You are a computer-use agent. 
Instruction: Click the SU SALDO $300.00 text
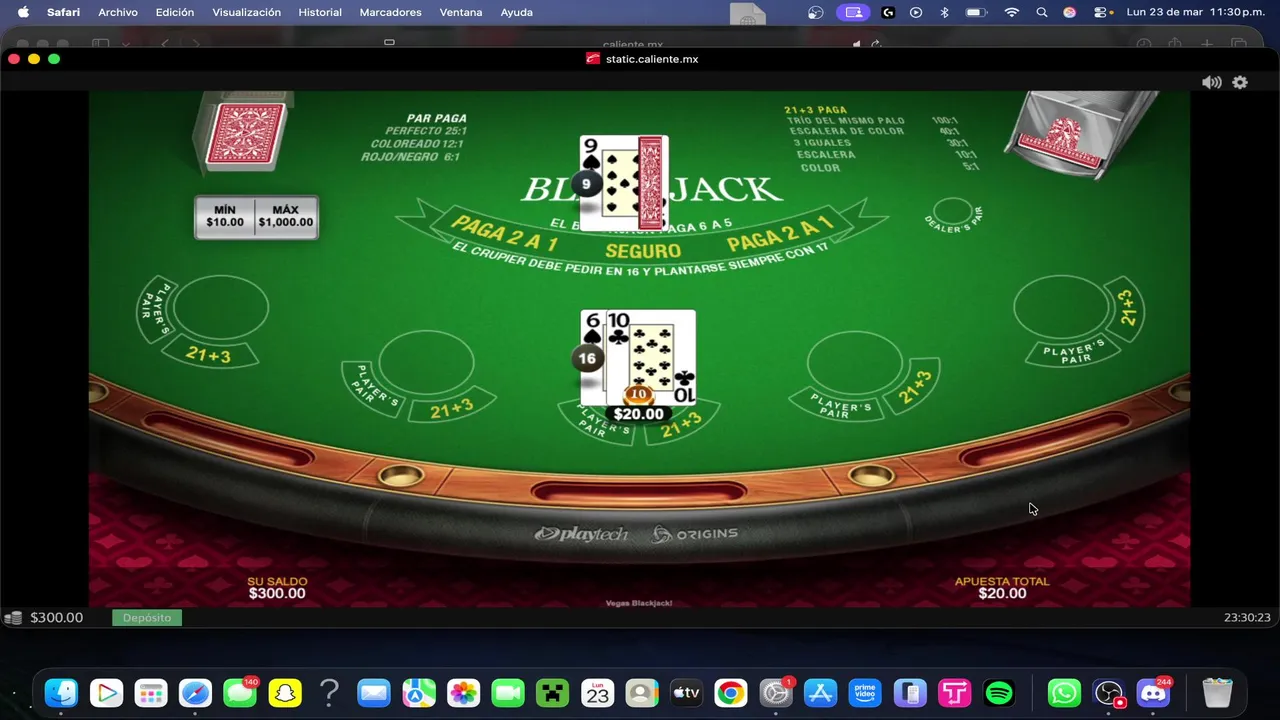[277, 587]
